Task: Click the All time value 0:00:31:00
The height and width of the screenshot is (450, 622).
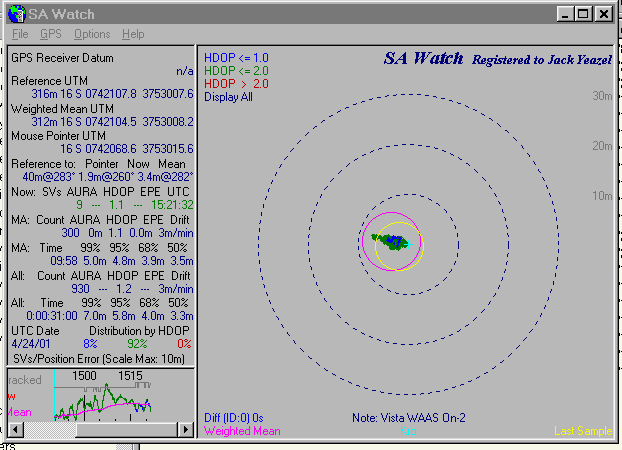Action: click(52, 316)
